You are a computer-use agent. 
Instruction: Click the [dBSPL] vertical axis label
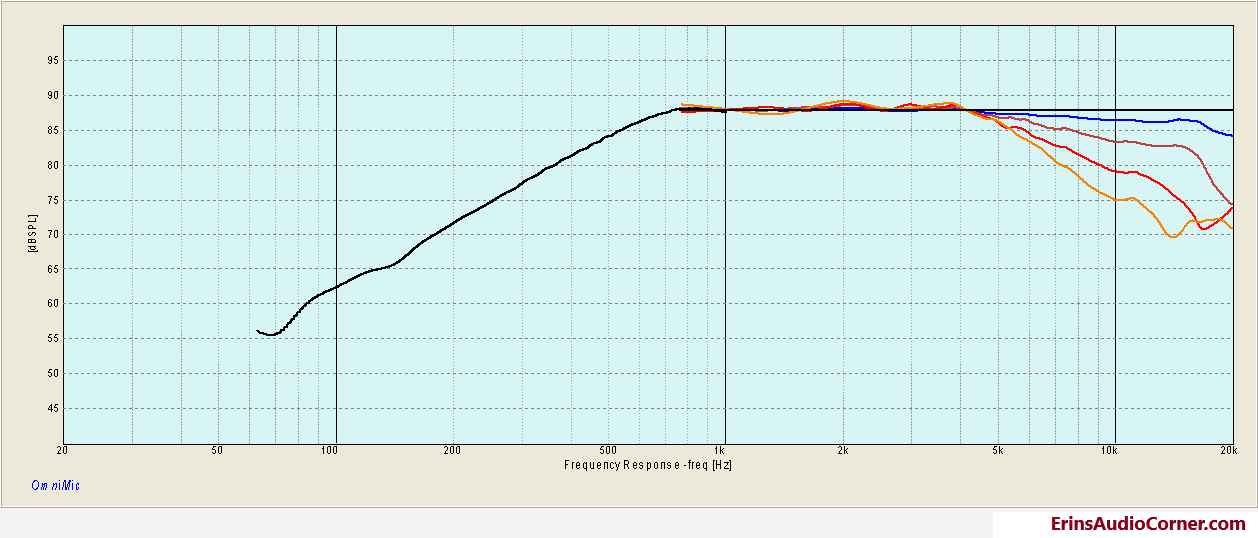point(35,233)
